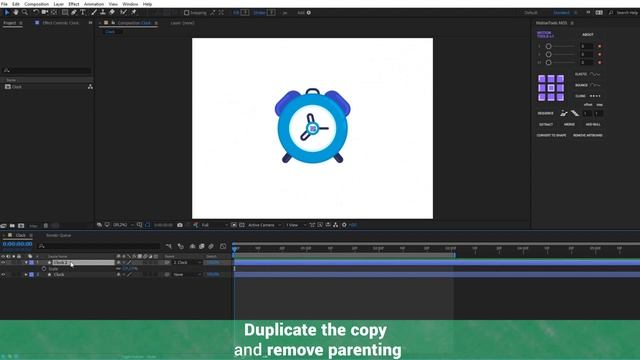Toggle mask and shape path visibility

(148, 225)
